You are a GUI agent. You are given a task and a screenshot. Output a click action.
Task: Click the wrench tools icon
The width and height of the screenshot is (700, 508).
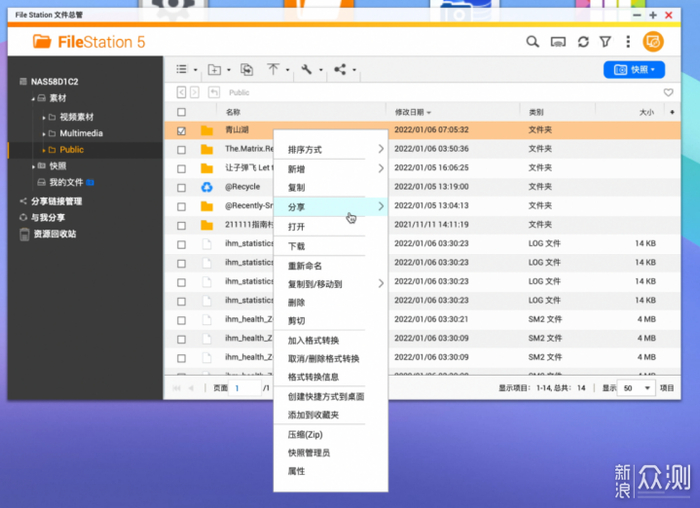point(306,70)
